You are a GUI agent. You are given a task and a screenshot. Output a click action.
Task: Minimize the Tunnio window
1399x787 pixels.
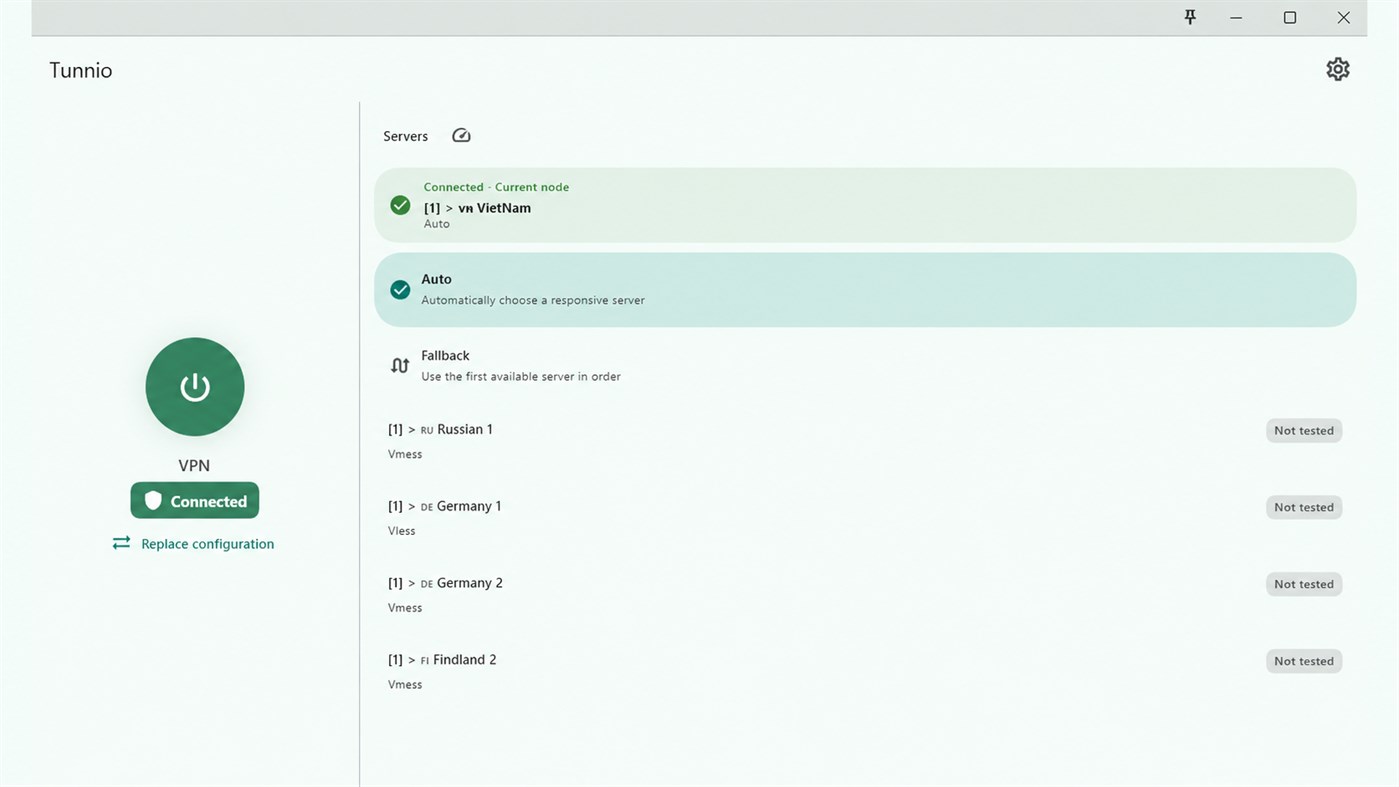click(x=1236, y=17)
